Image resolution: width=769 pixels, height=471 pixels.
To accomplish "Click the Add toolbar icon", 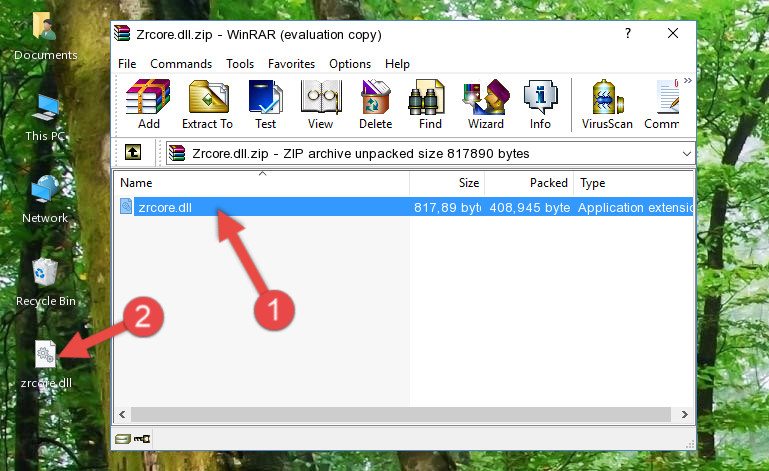I will click(x=148, y=105).
